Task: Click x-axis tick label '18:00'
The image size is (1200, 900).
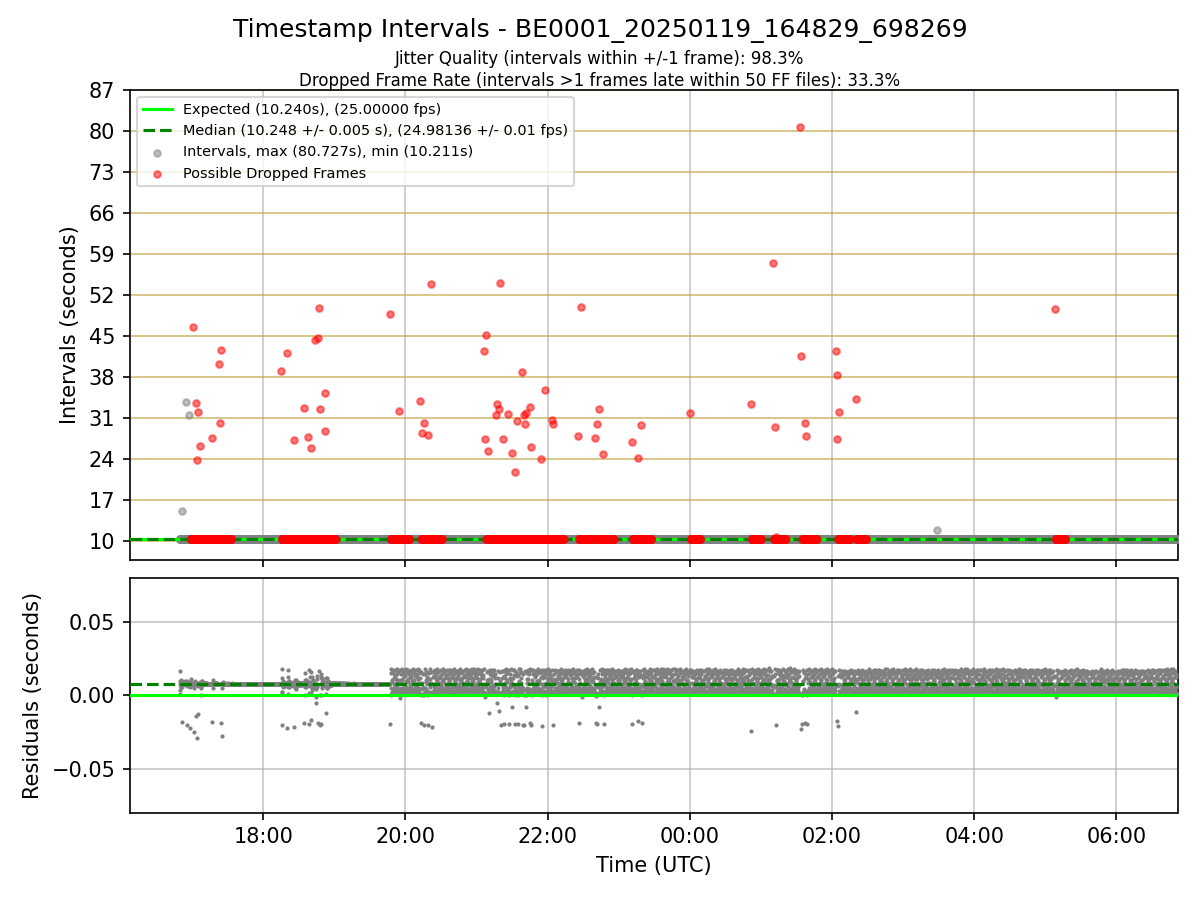Action: 263,835
